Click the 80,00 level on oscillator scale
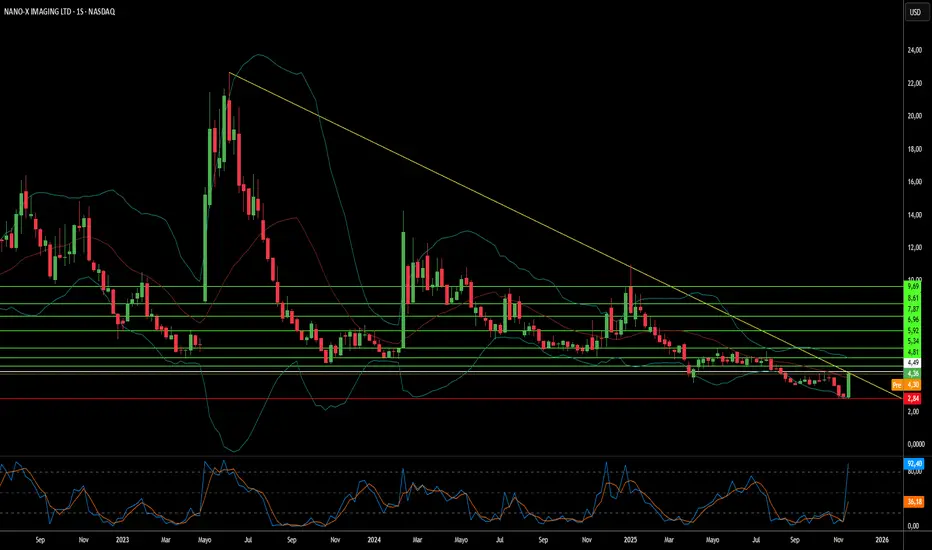The width and height of the screenshot is (932, 550). [x=914, y=472]
